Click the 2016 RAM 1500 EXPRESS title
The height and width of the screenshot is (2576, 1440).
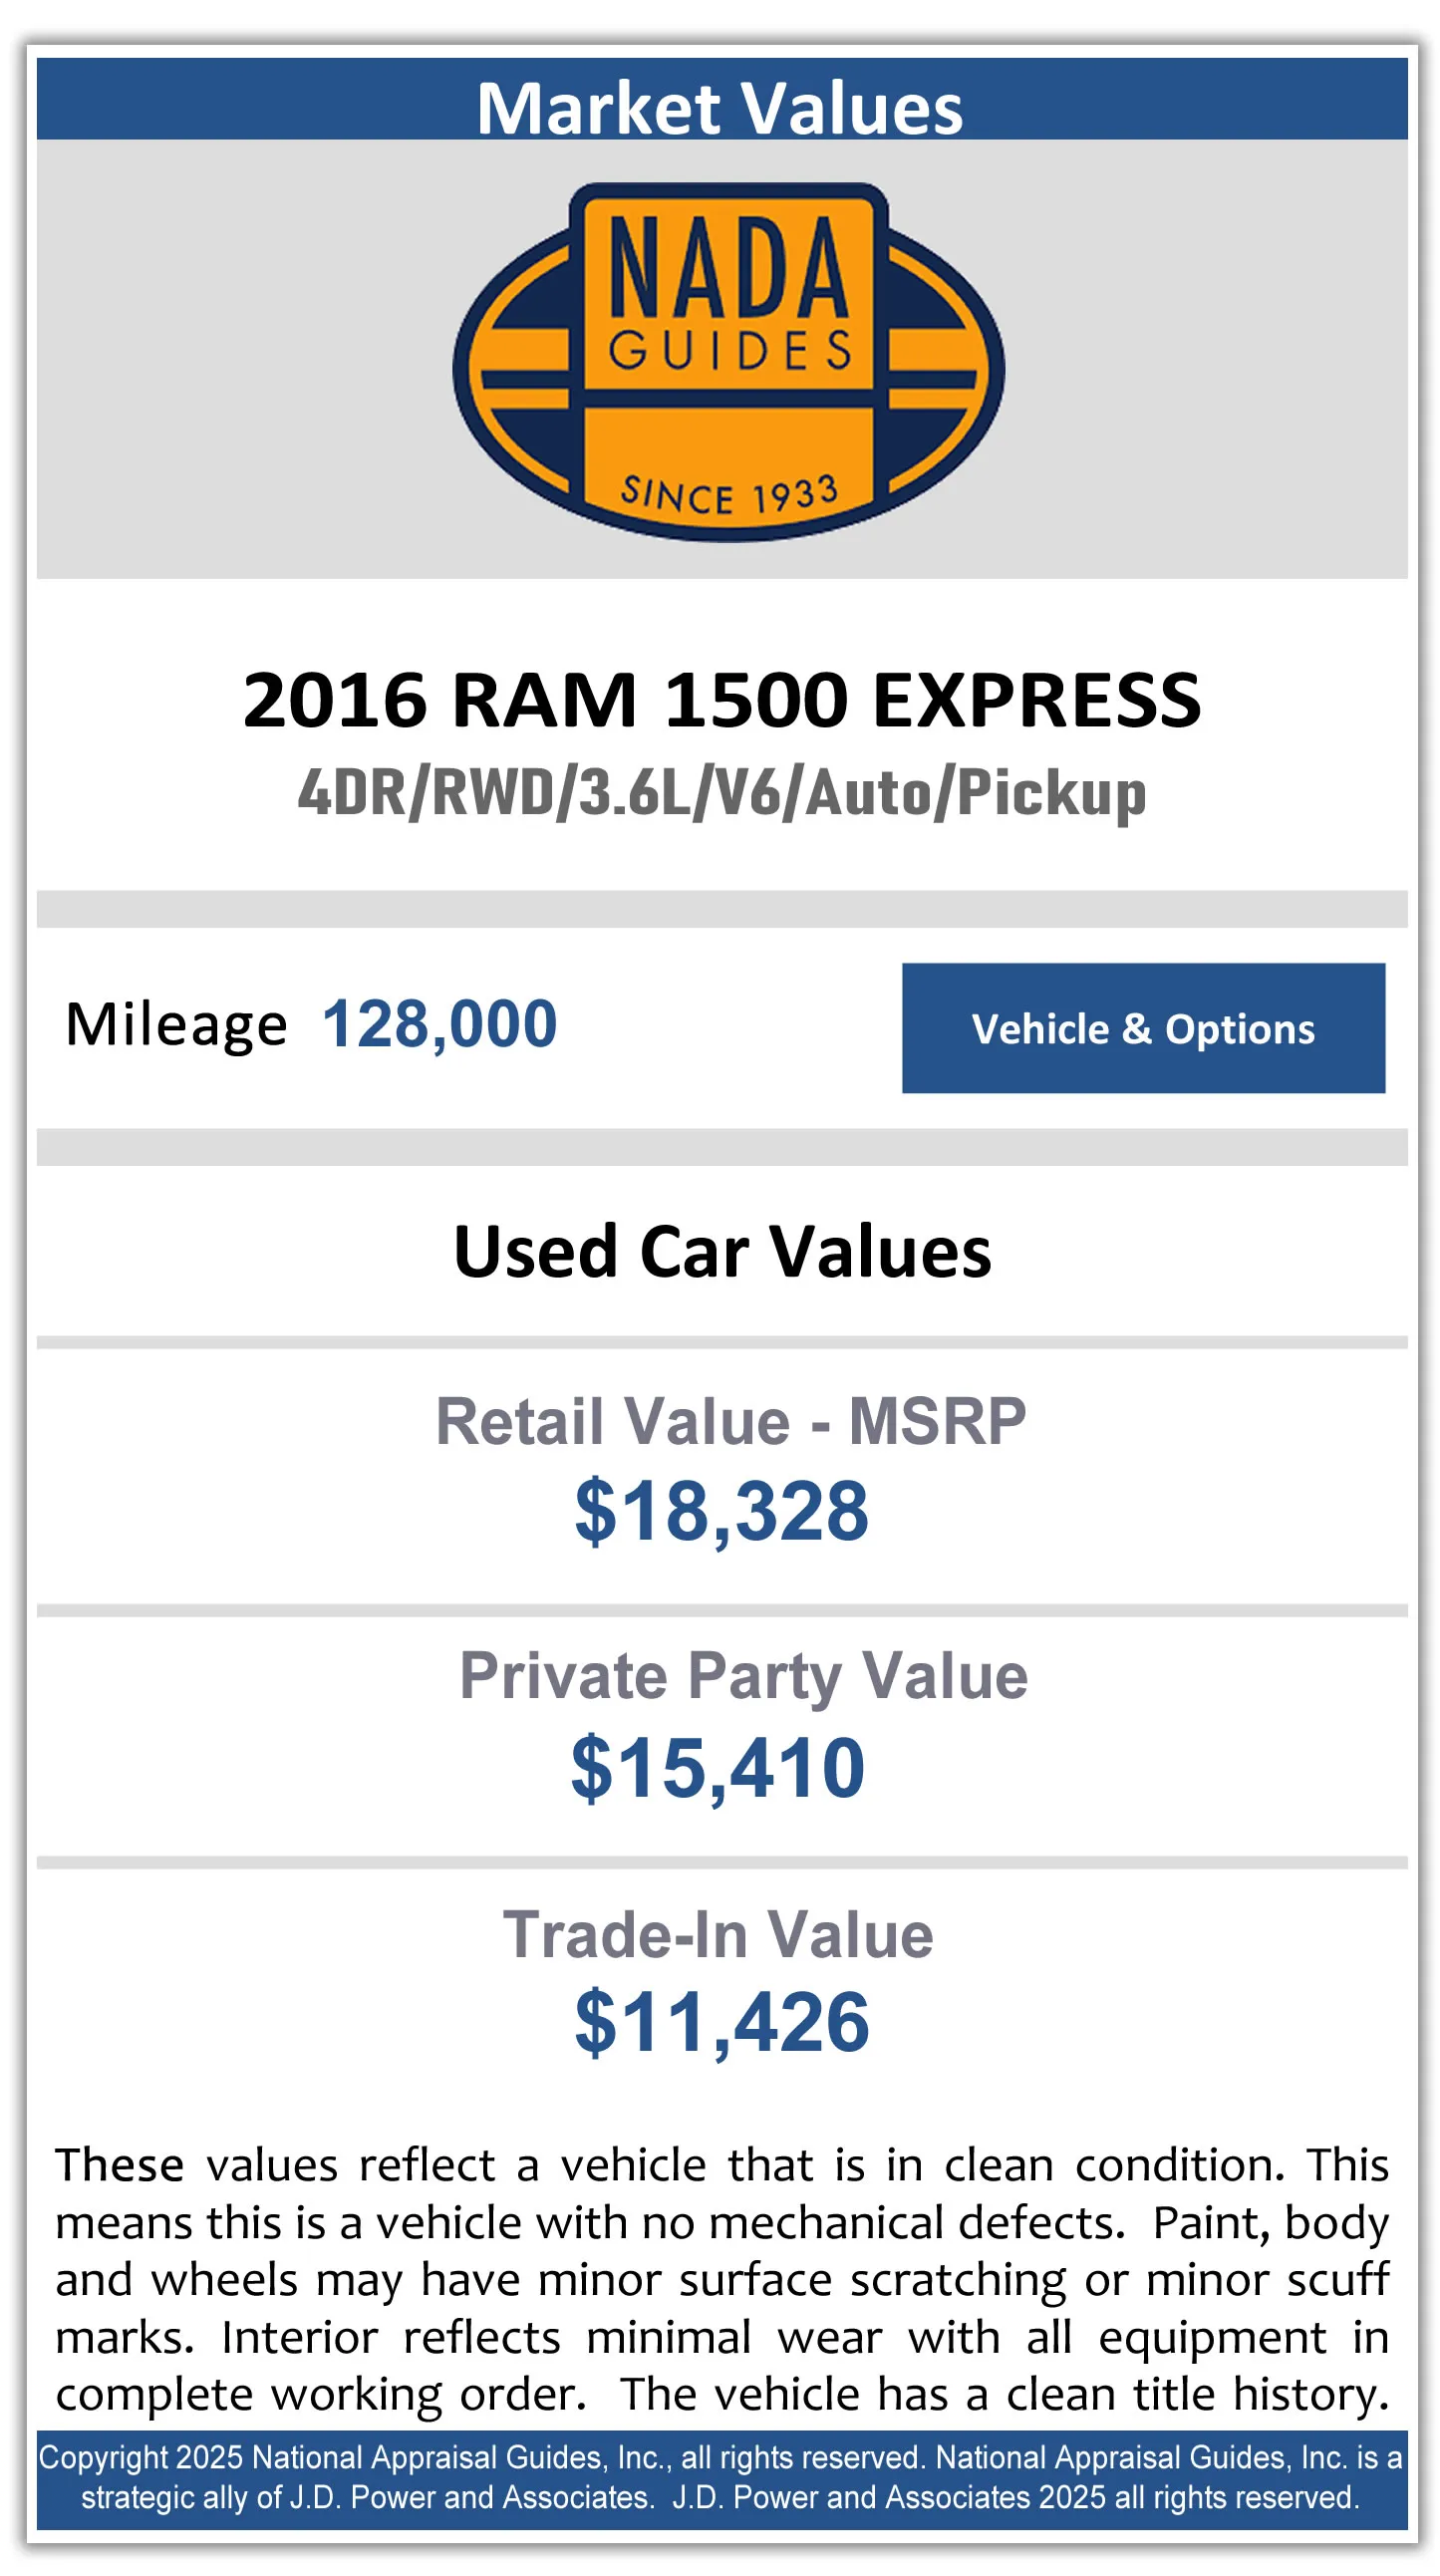pos(722,700)
